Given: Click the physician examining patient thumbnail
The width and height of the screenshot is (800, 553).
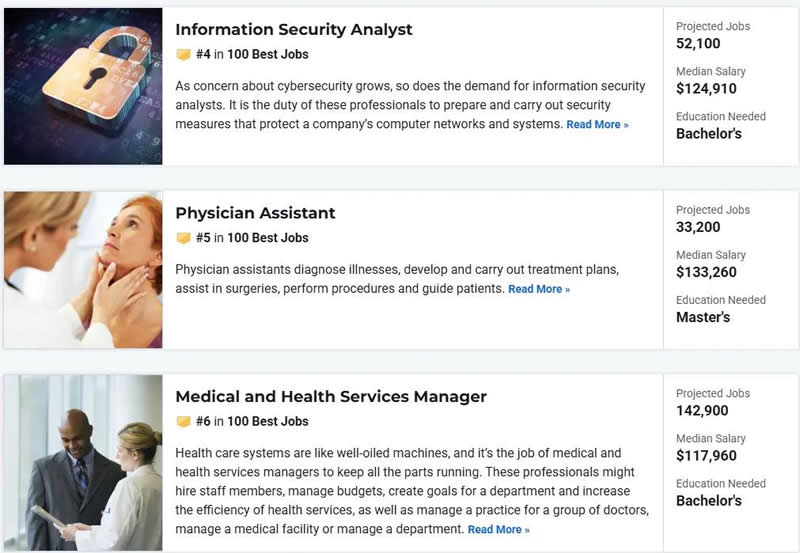Looking at the screenshot, I should tap(83, 270).
